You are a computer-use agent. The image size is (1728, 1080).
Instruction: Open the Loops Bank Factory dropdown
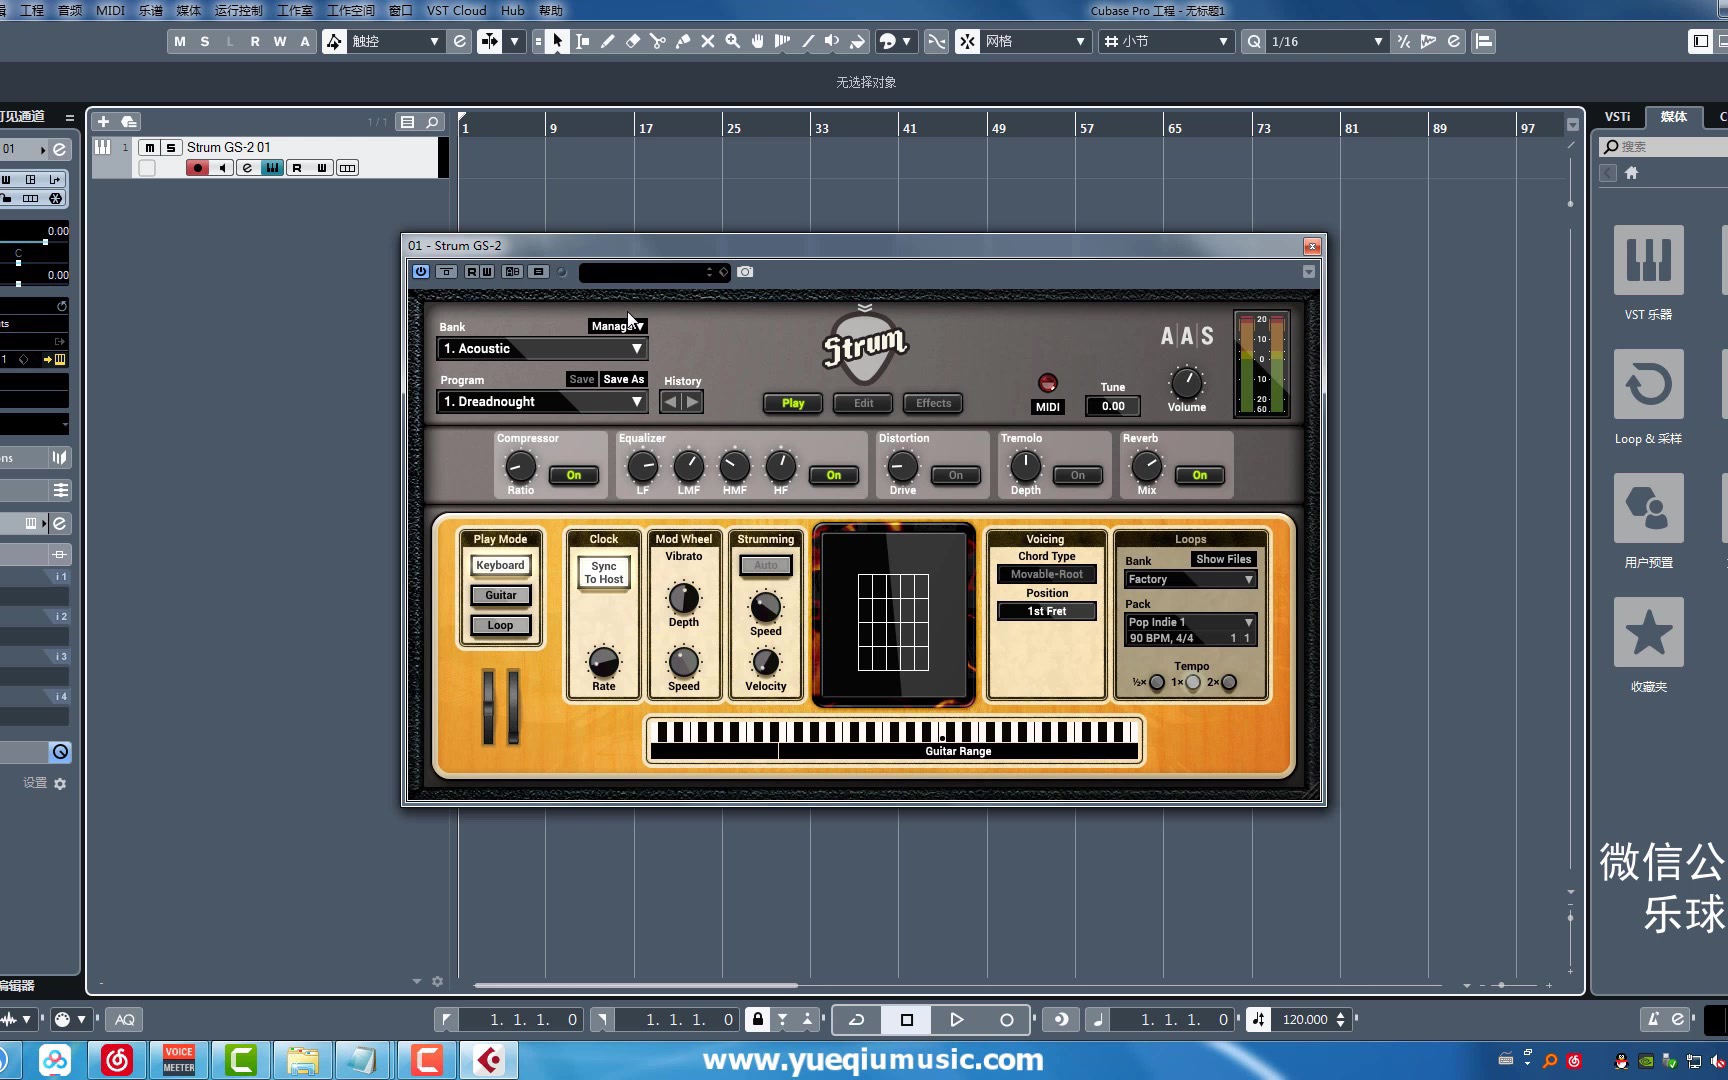click(1190, 580)
